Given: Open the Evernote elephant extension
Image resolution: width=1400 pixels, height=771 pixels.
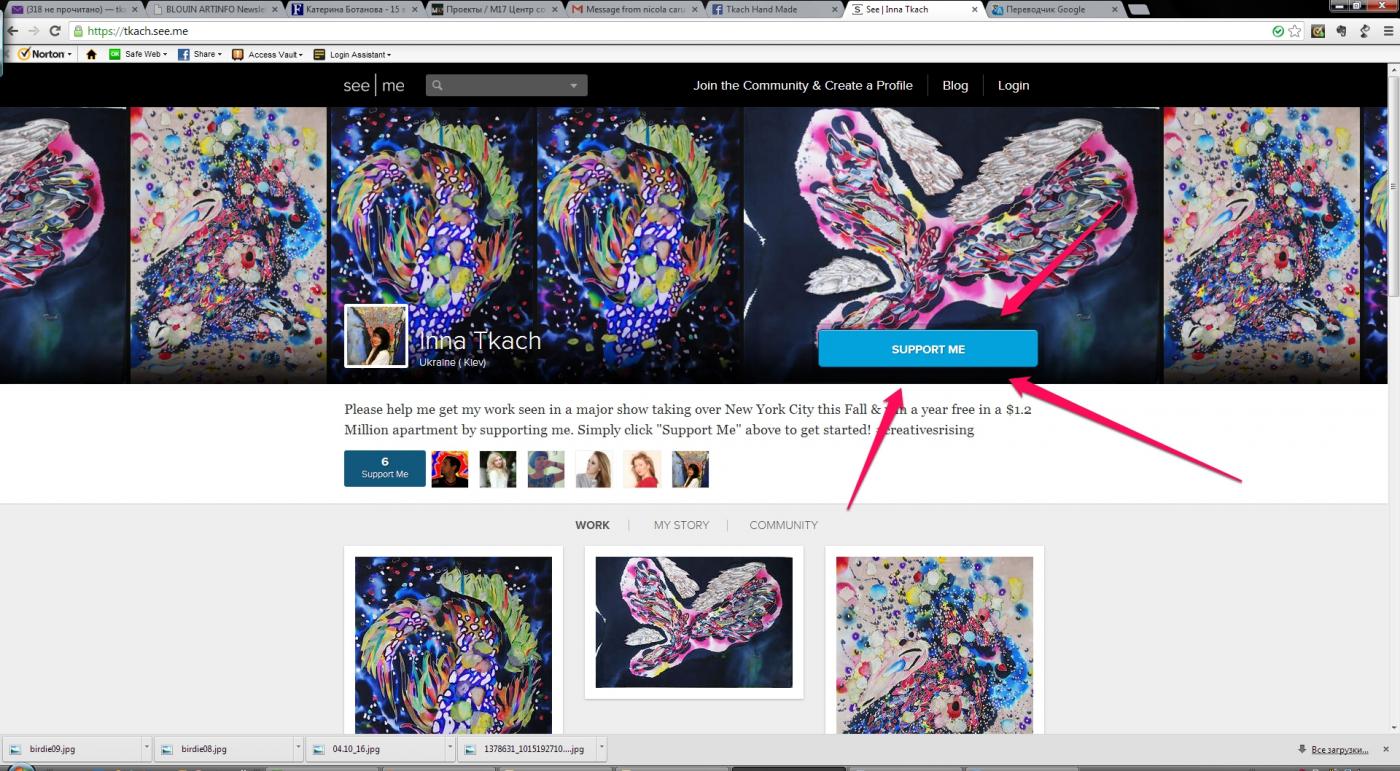Looking at the screenshot, I should (1341, 31).
